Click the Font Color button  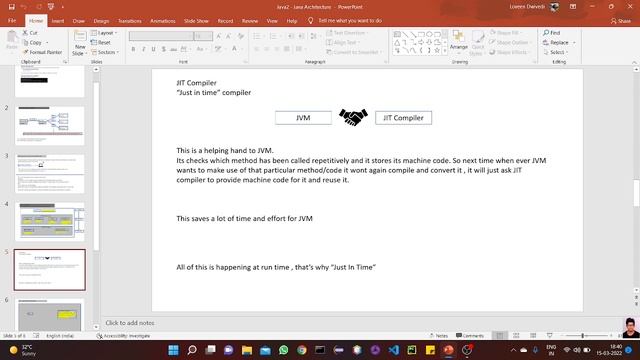point(234,49)
